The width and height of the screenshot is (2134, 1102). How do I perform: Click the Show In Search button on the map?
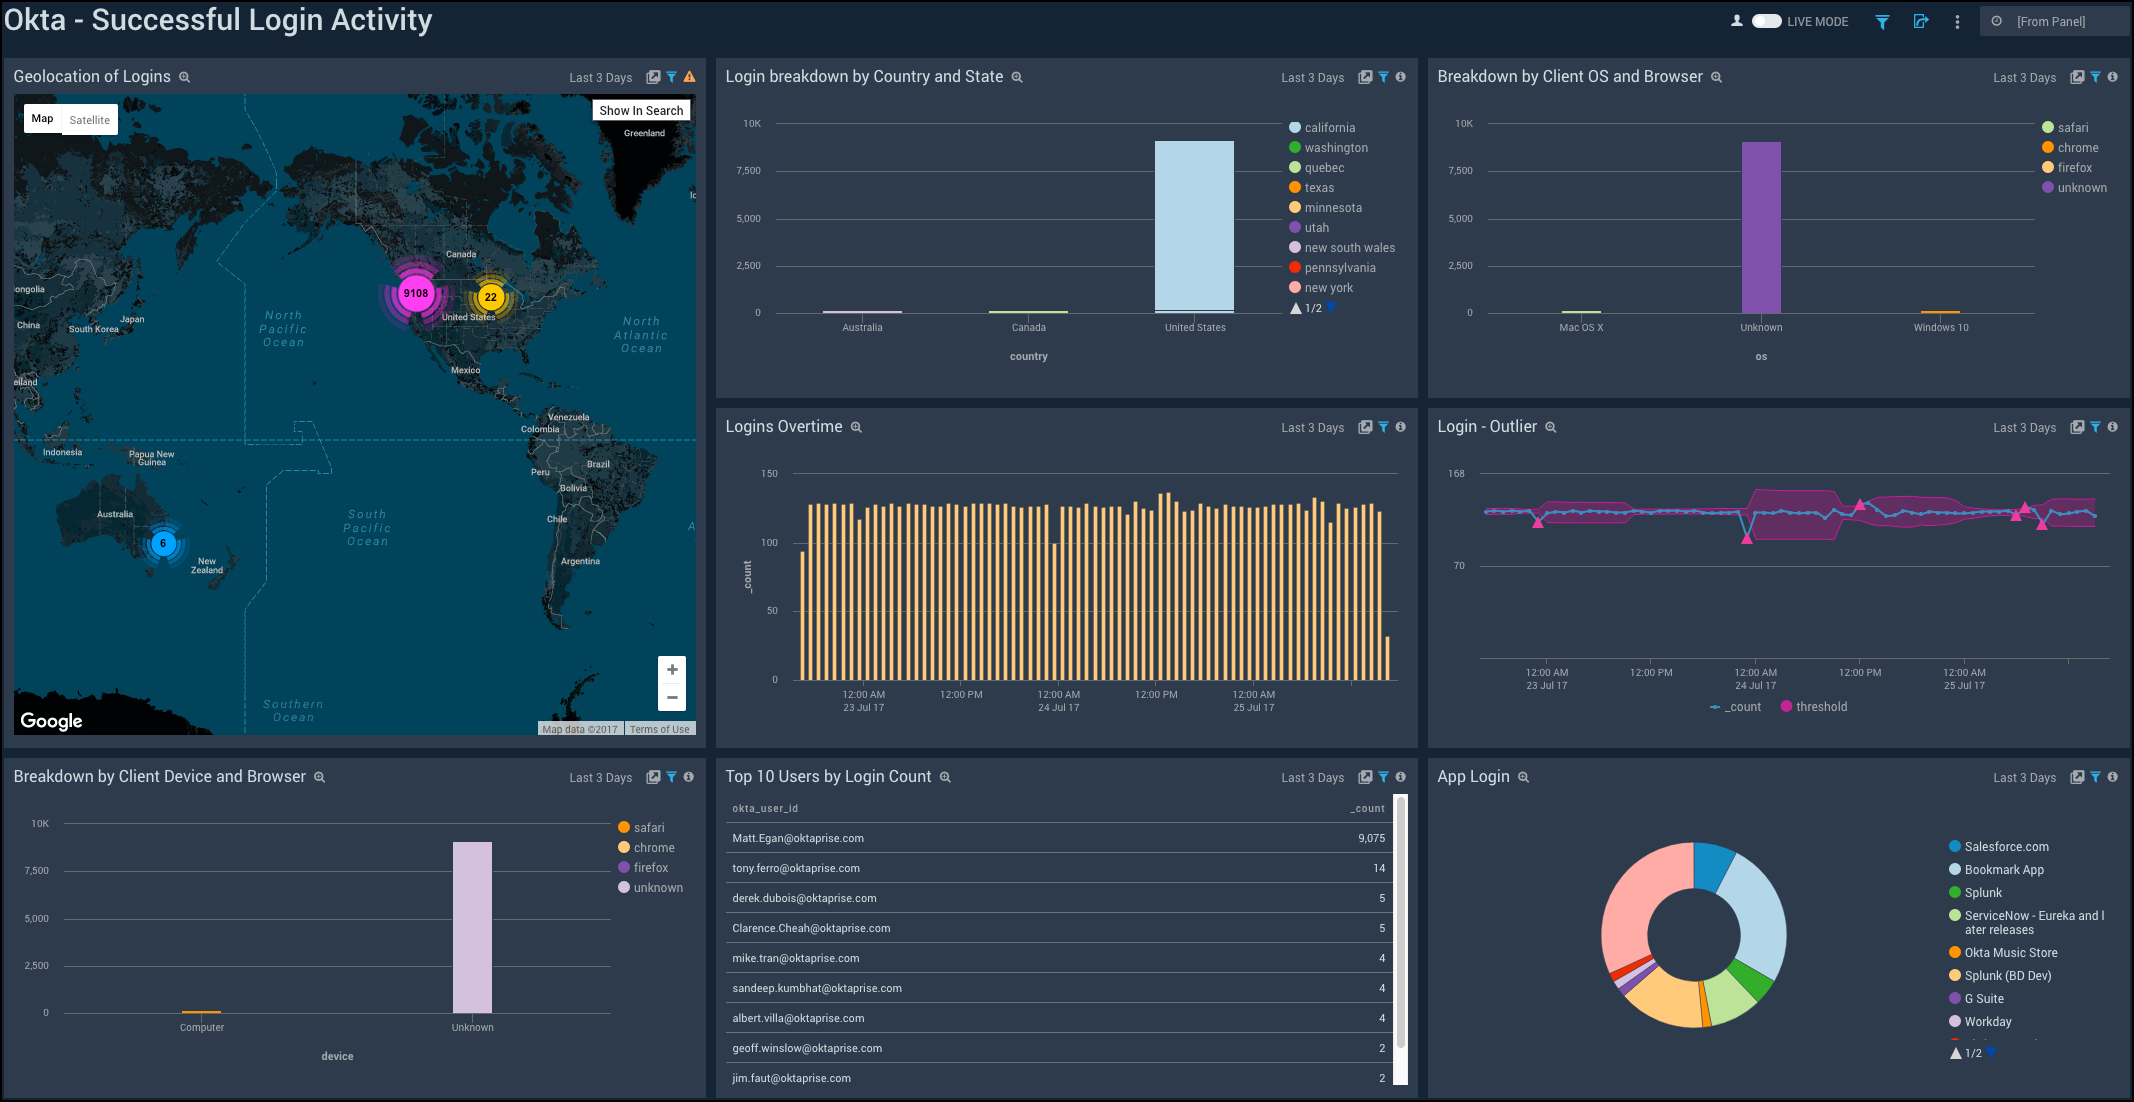coord(641,110)
